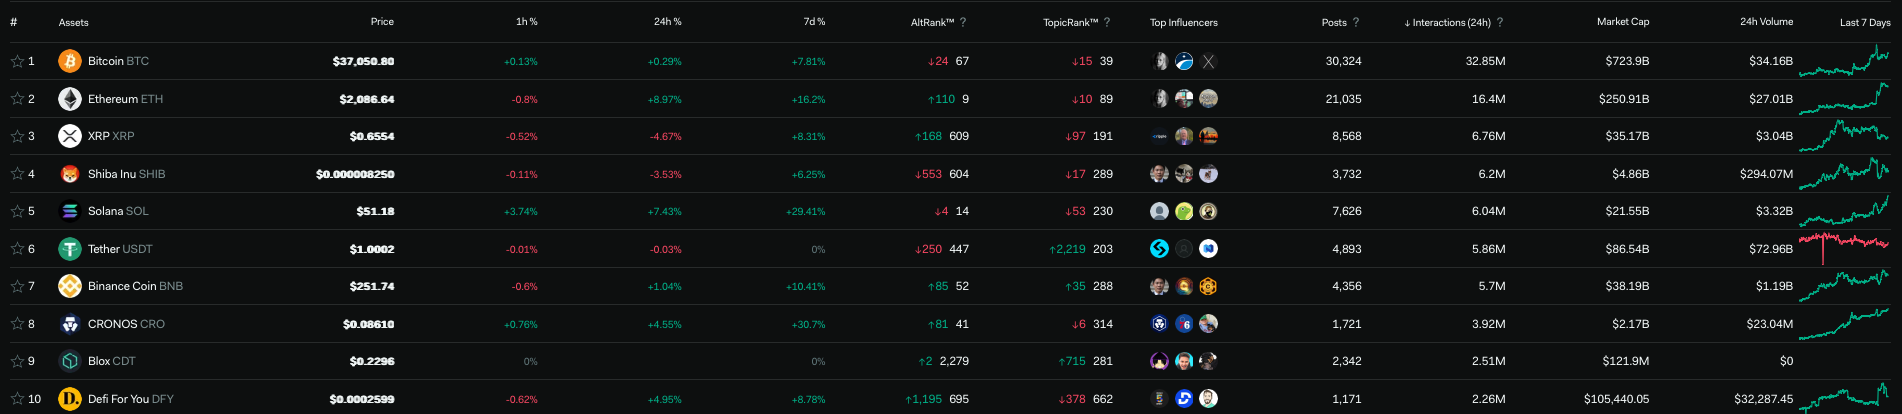Sort by the 24h % column header
This screenshot has width=1902, height=414.
pyautogui.click(x=668, y=21)
